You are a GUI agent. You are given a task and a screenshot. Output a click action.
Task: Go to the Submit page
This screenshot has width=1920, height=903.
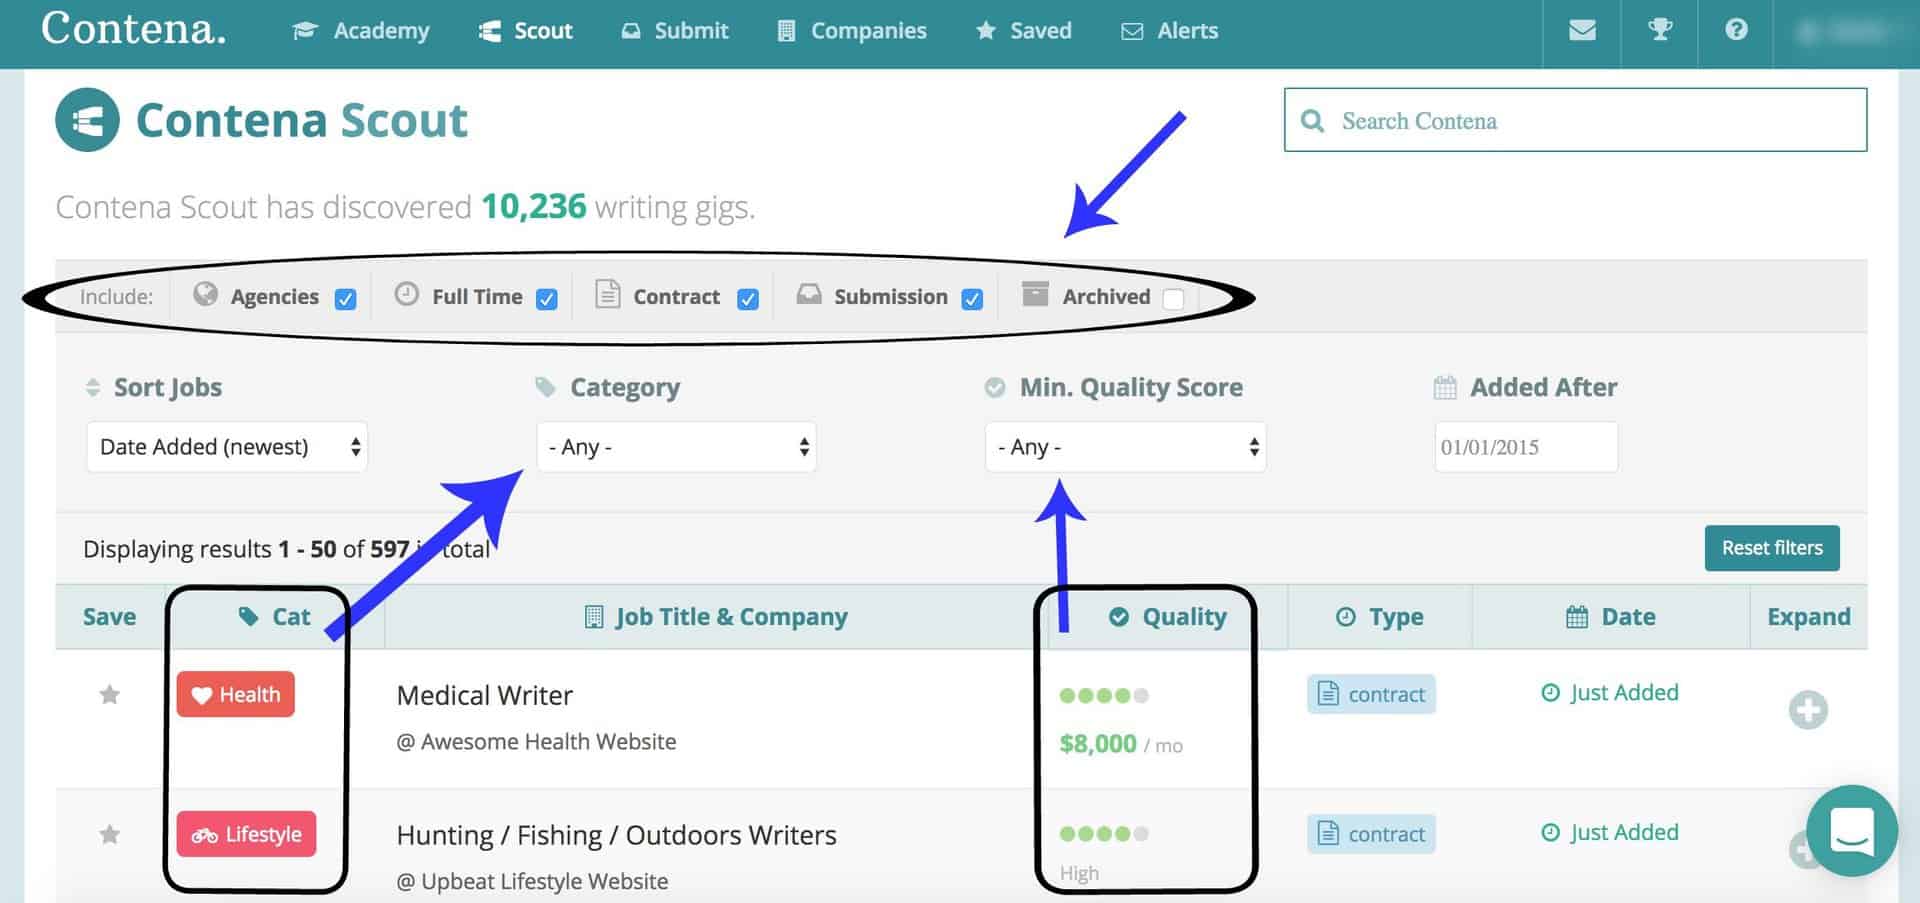pyautogui.click(x=675, y=31)
